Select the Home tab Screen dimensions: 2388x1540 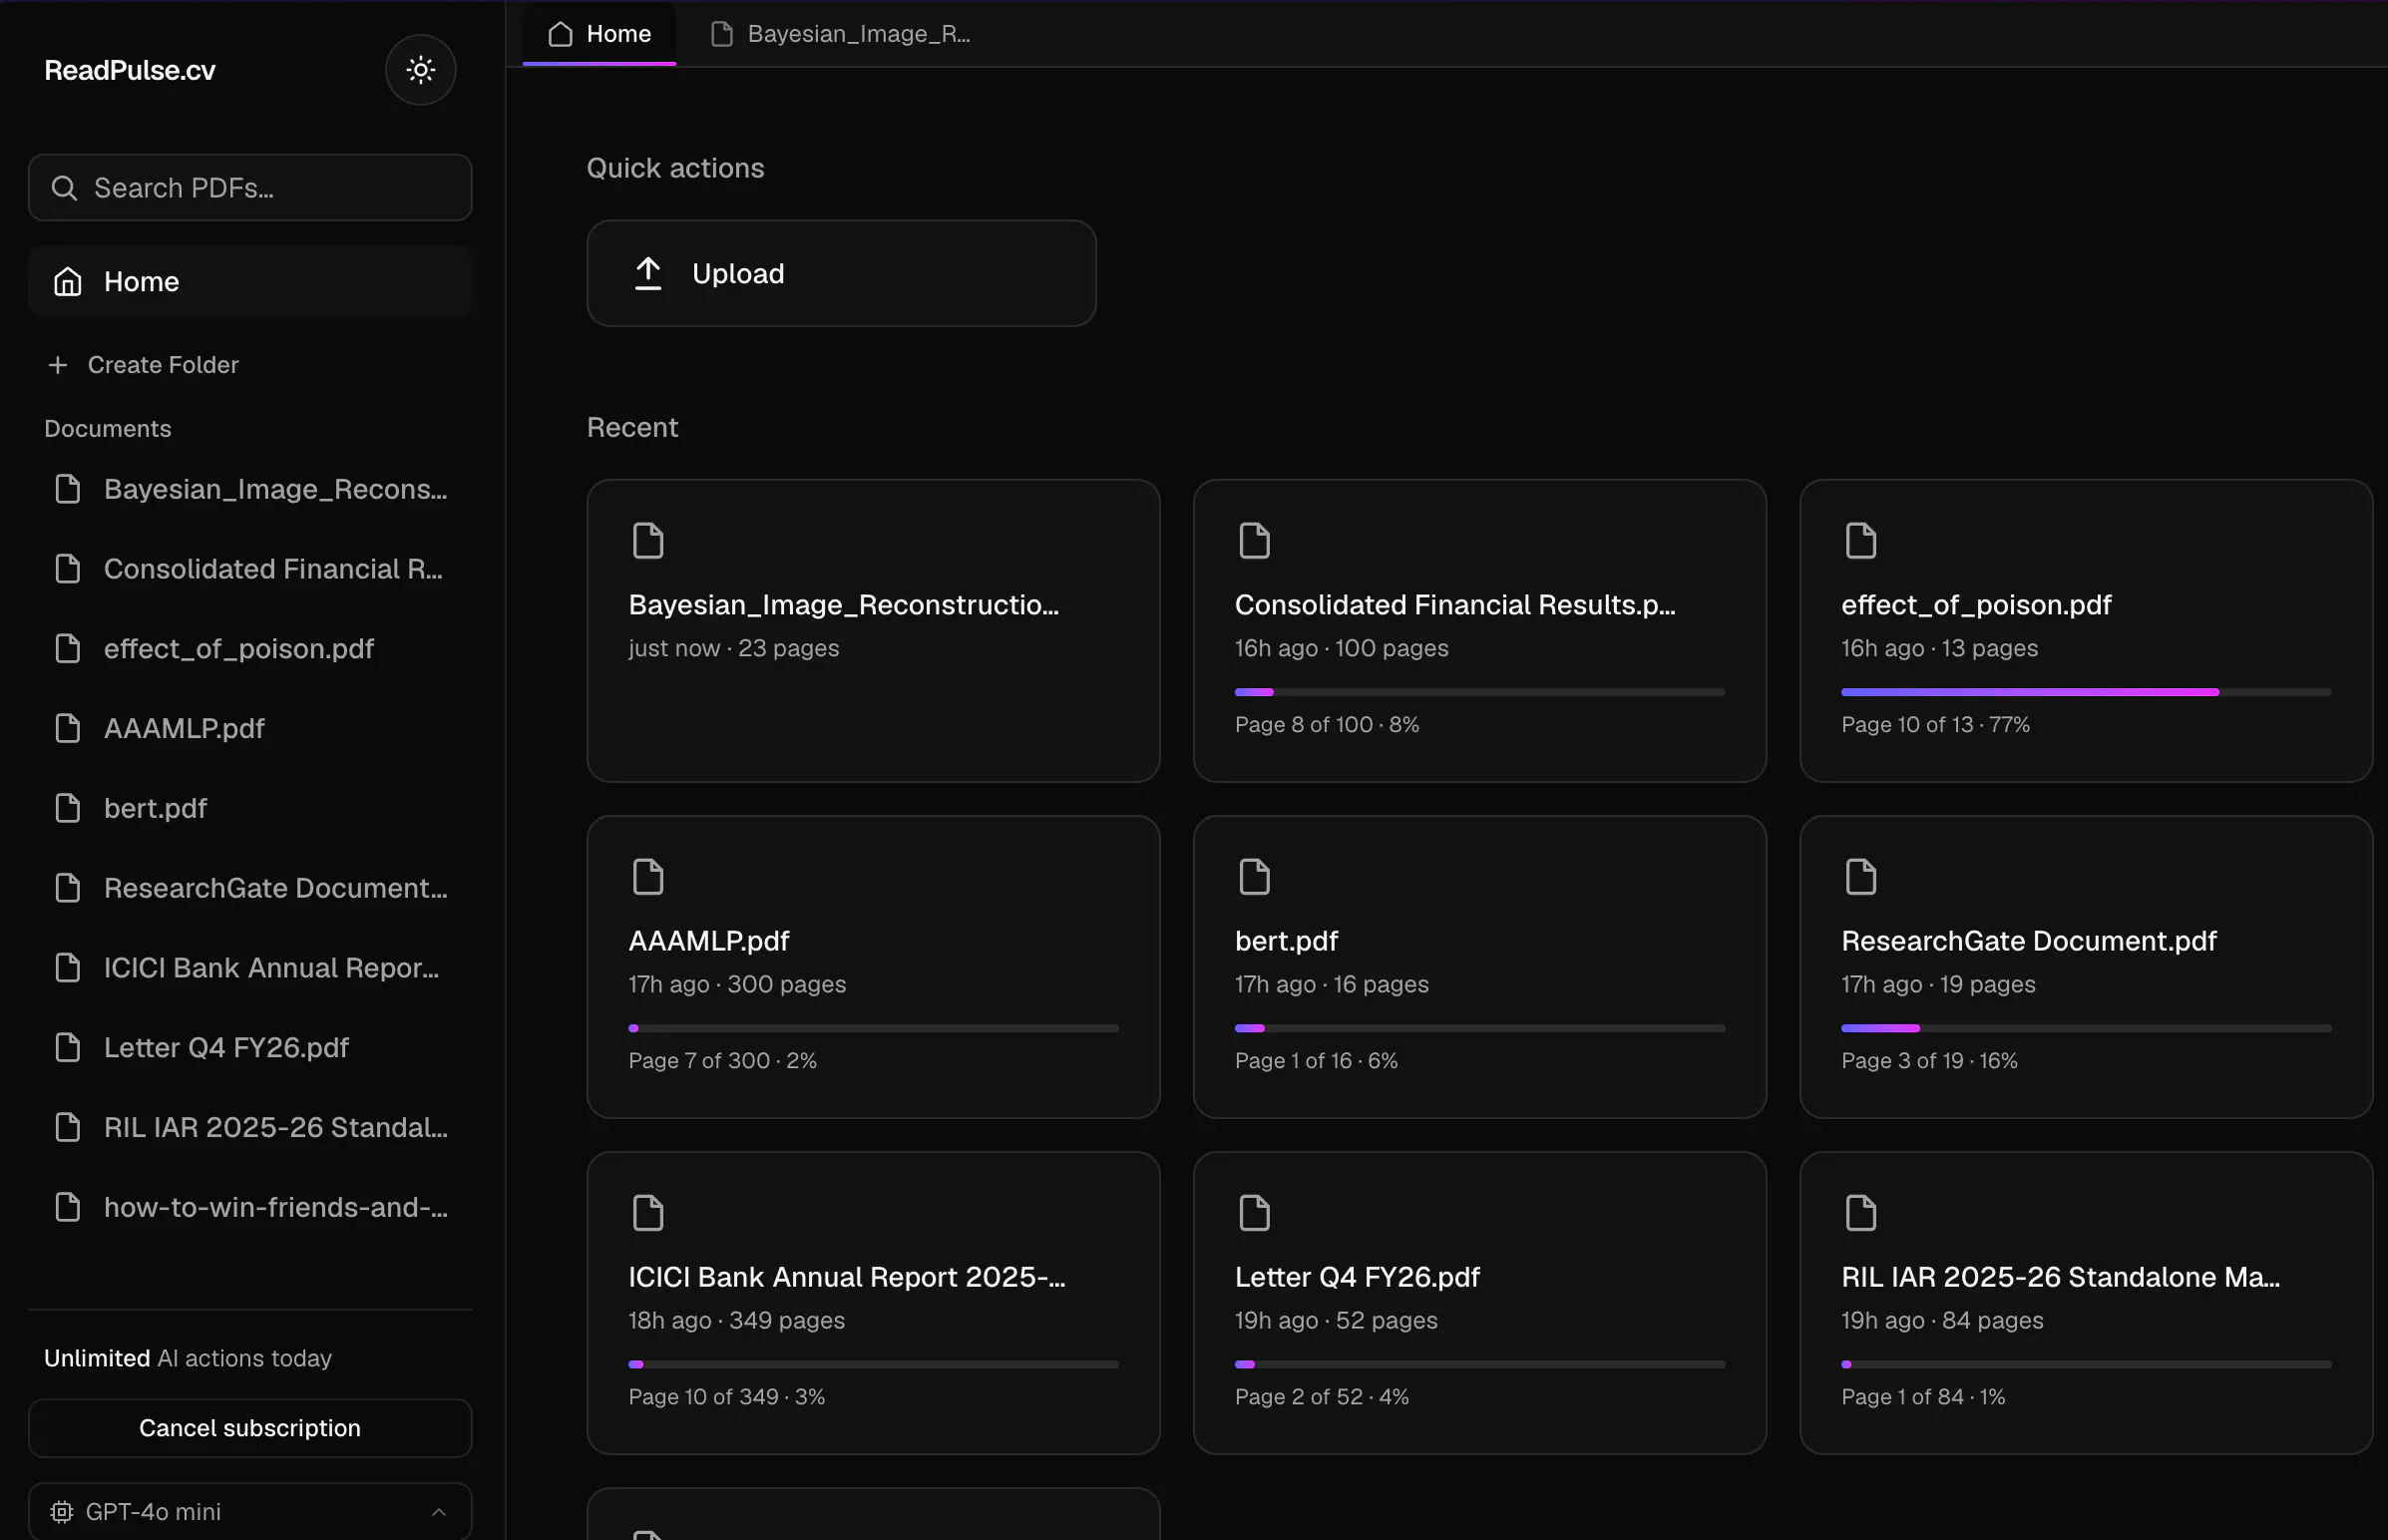click(x=599, y=34)
